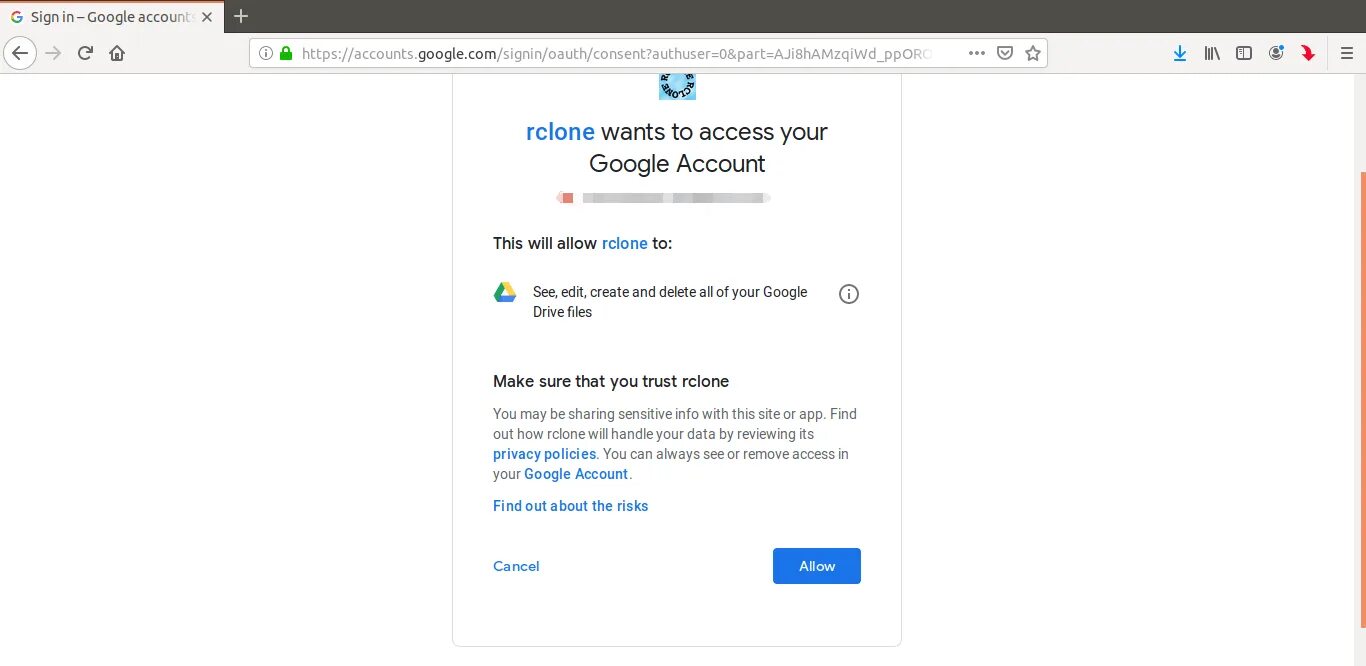Click 'Make sure that you trust rclone' heading
Screen dimensions: 1366x666
pos(611,381)
